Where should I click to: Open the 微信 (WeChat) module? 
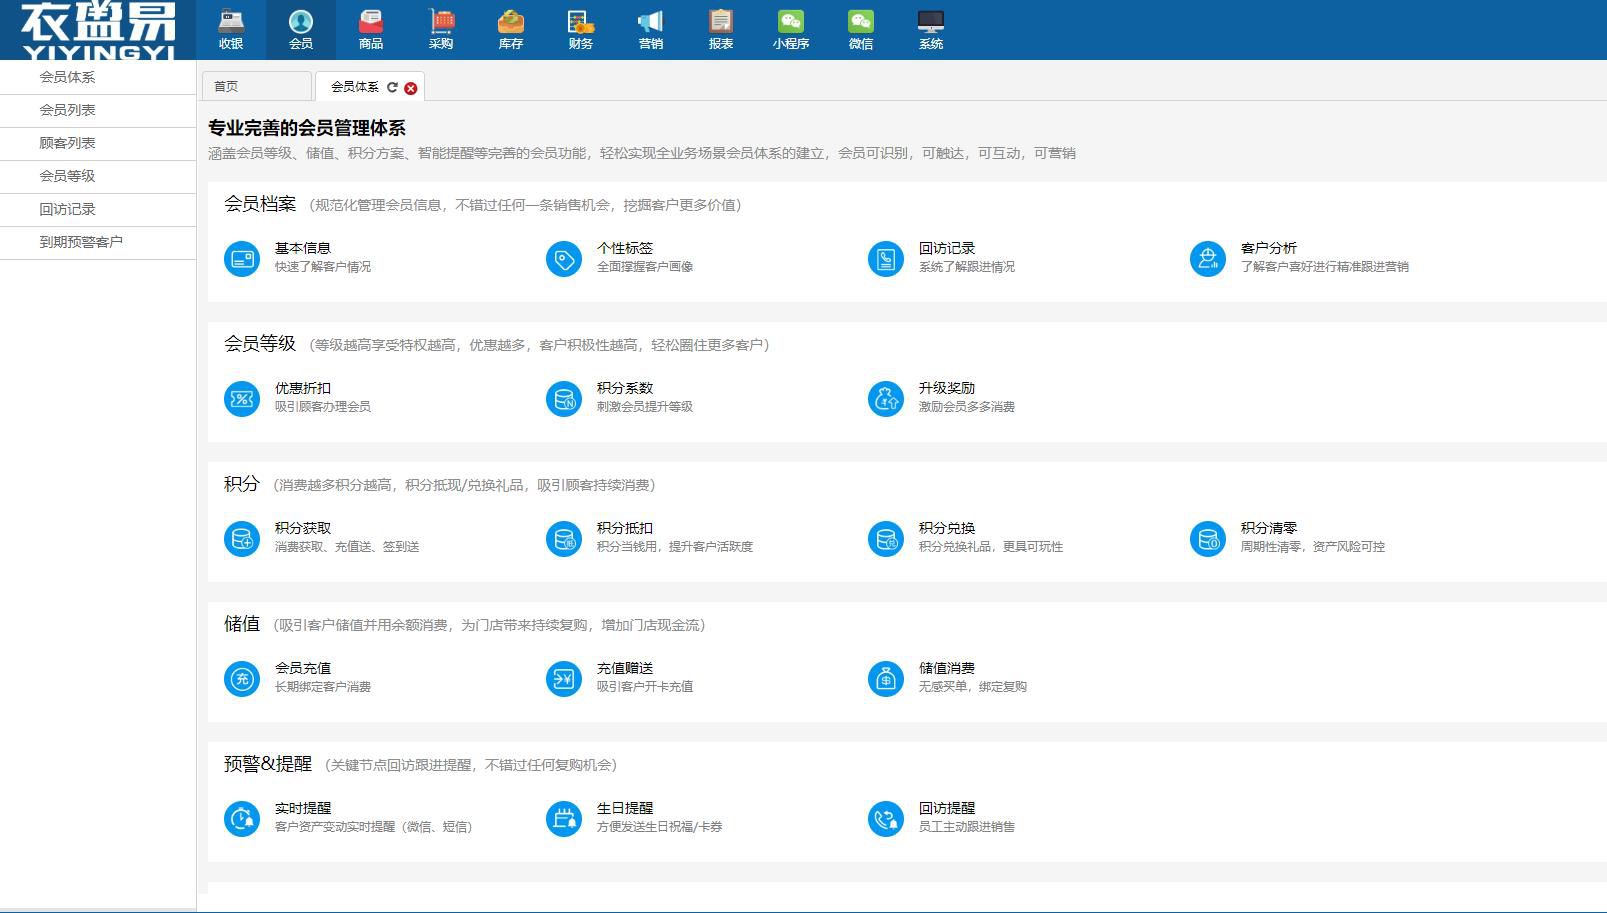click(861, 27)
